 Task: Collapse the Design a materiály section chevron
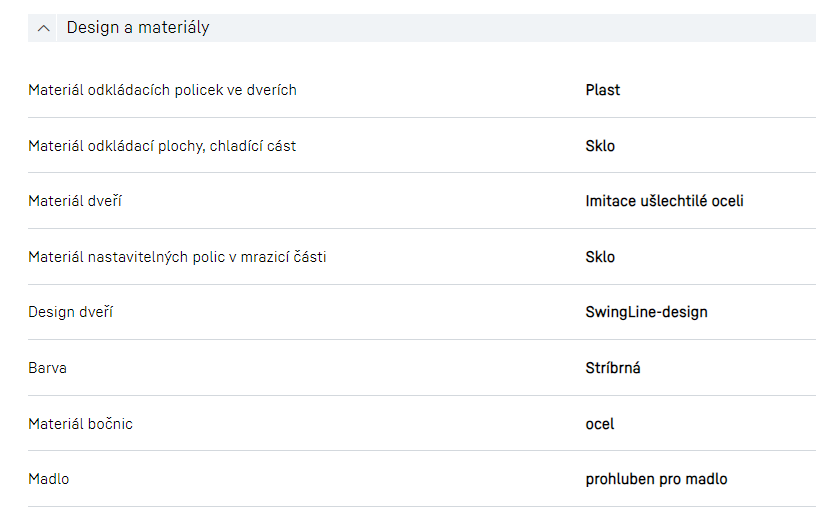pyautogui.click(x=43, y=28)
